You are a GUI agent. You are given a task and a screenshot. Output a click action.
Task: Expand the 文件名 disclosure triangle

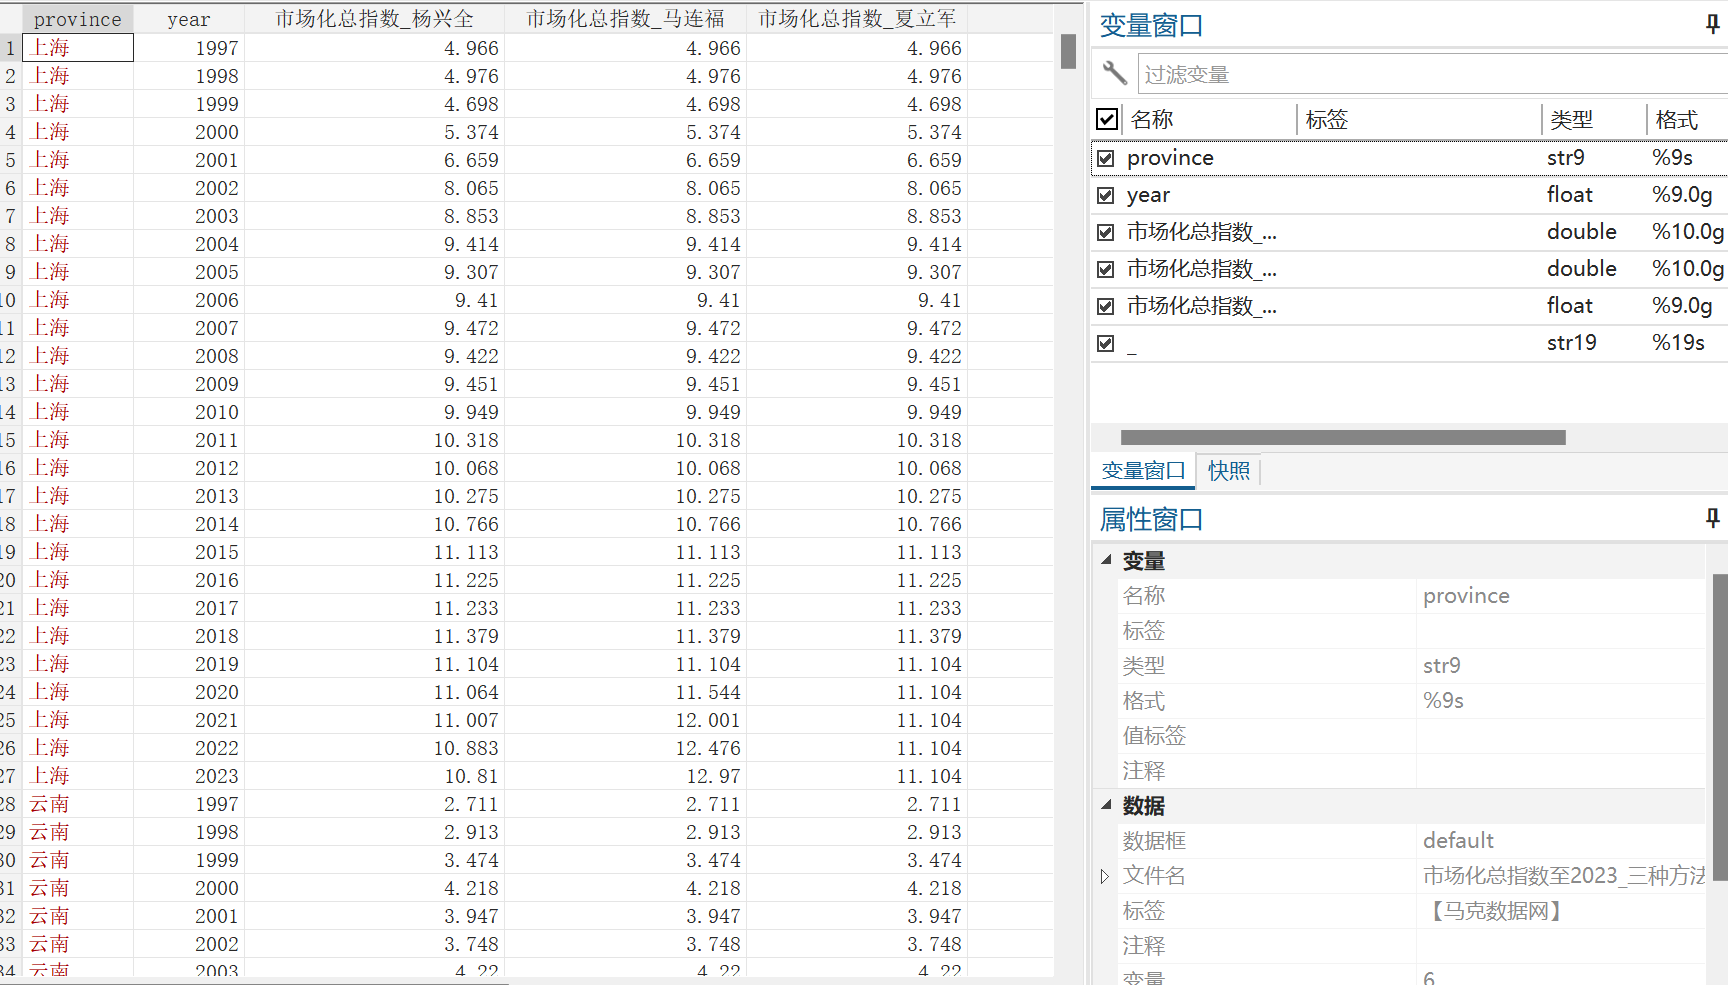1104,876
